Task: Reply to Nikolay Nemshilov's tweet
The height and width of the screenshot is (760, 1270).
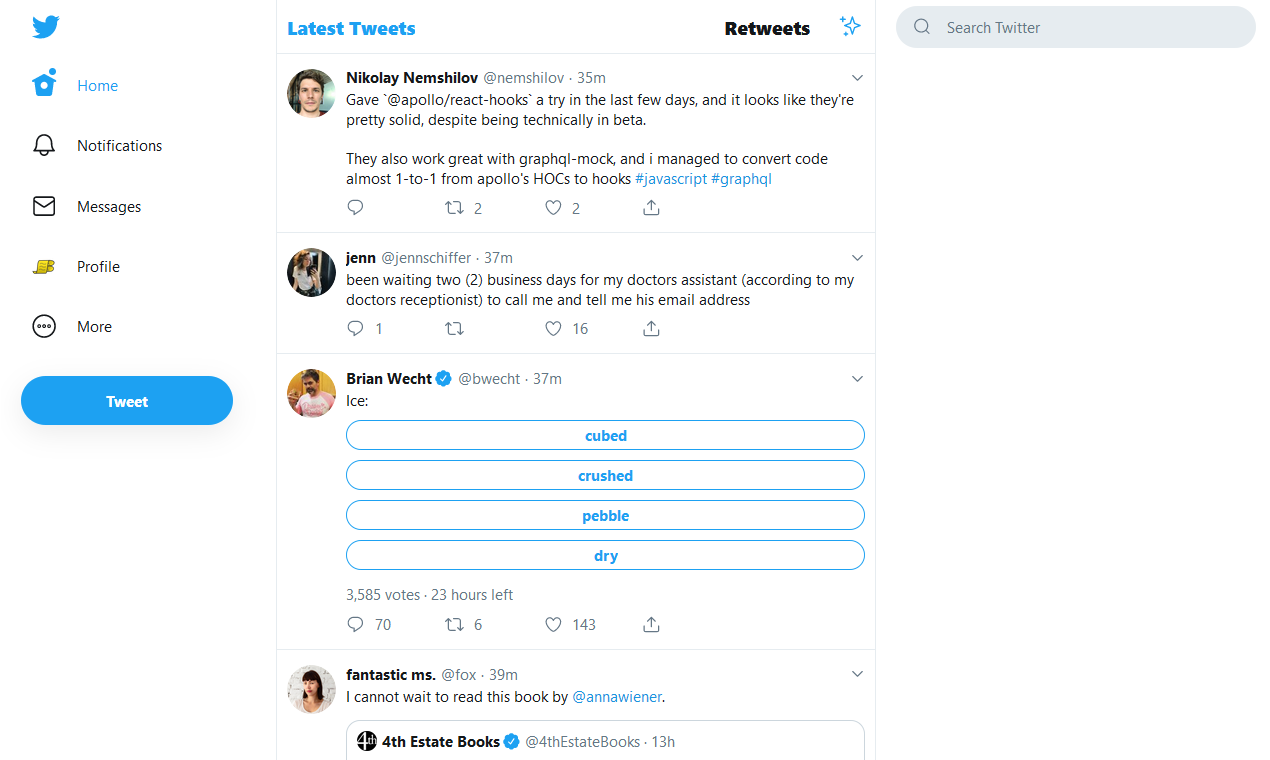Action: pyautogui.click(x=355, y=207)
